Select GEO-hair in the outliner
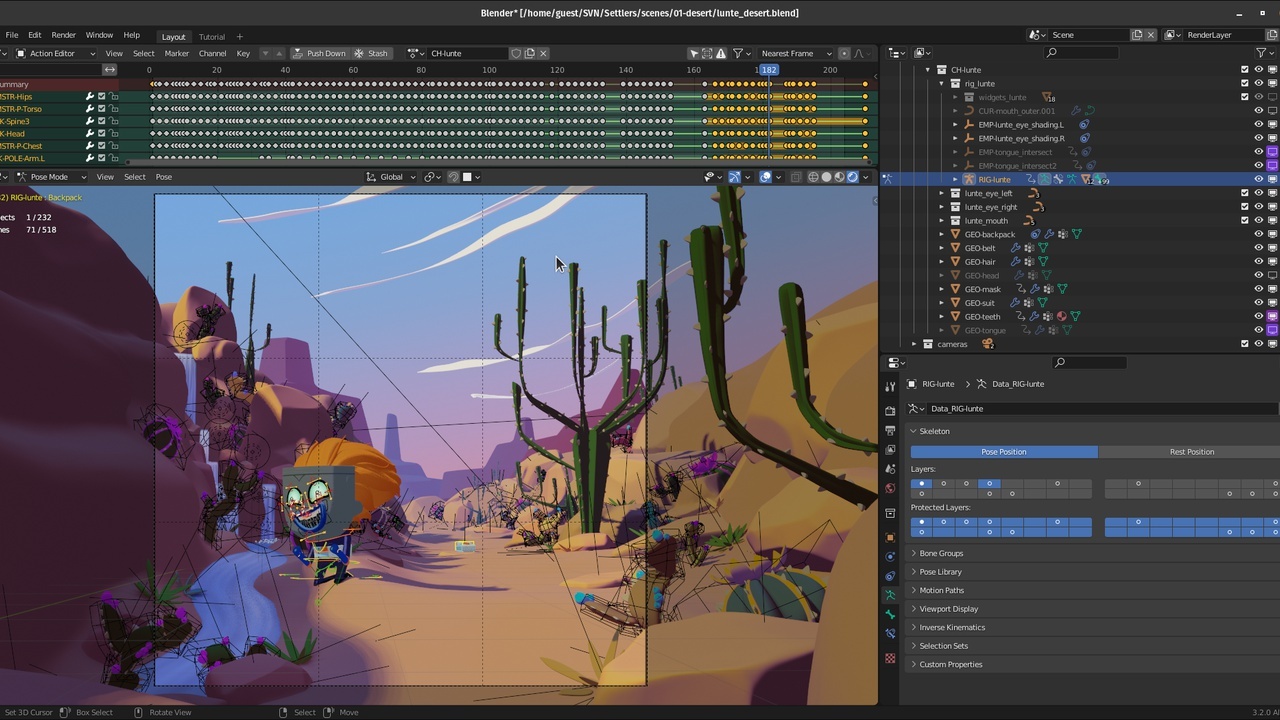 (x=980, y=262)
